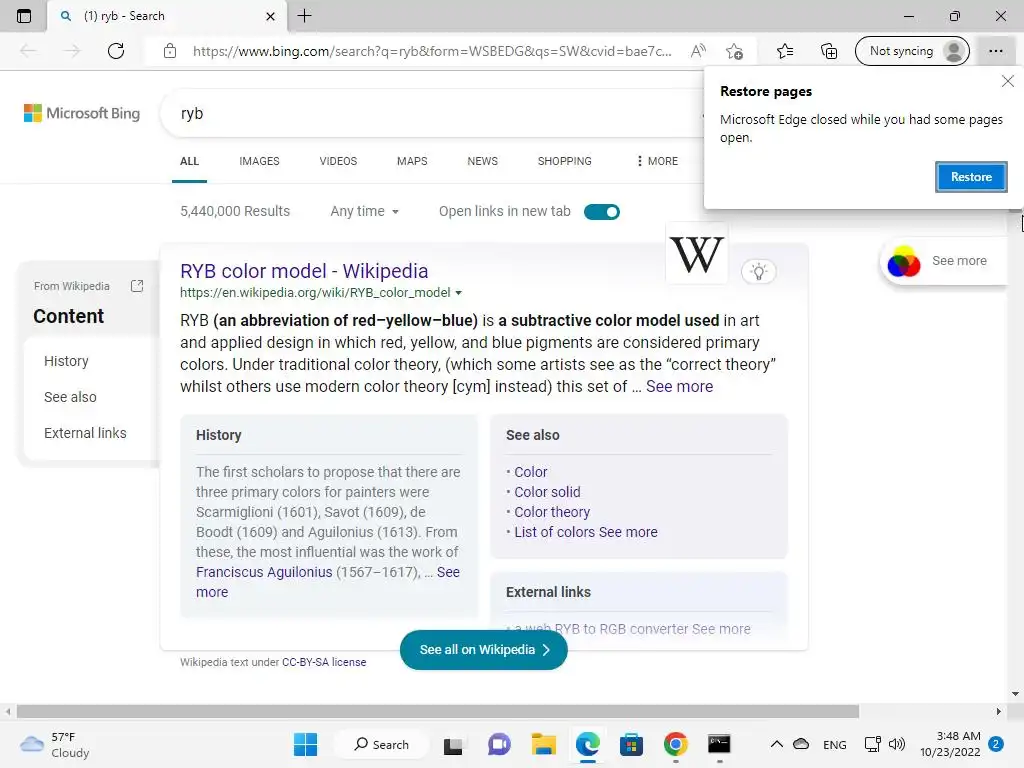This screenshot has width=1024, height=768.
Task: Click the vertical scrollbar down arrow
Action: pos(1015,694)
